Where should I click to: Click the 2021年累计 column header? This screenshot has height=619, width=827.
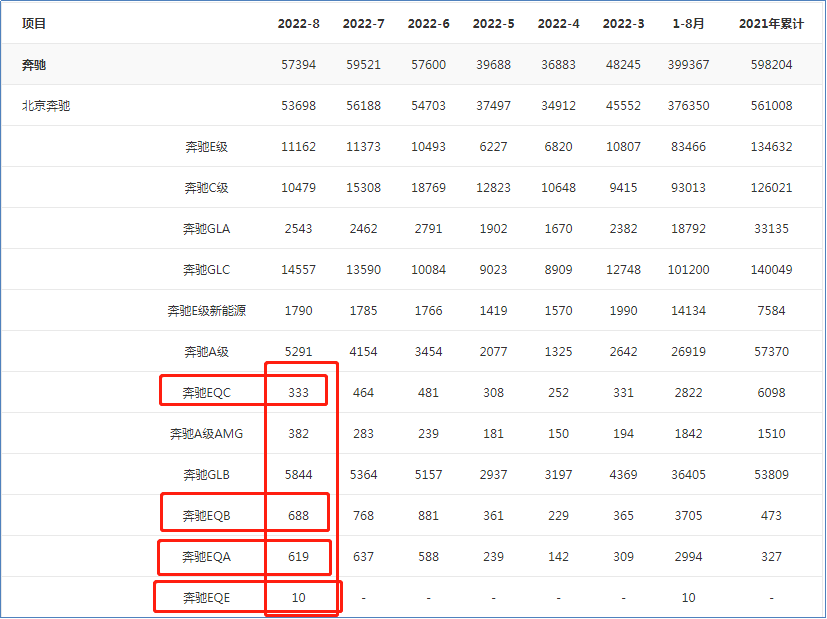coord(771,24)
